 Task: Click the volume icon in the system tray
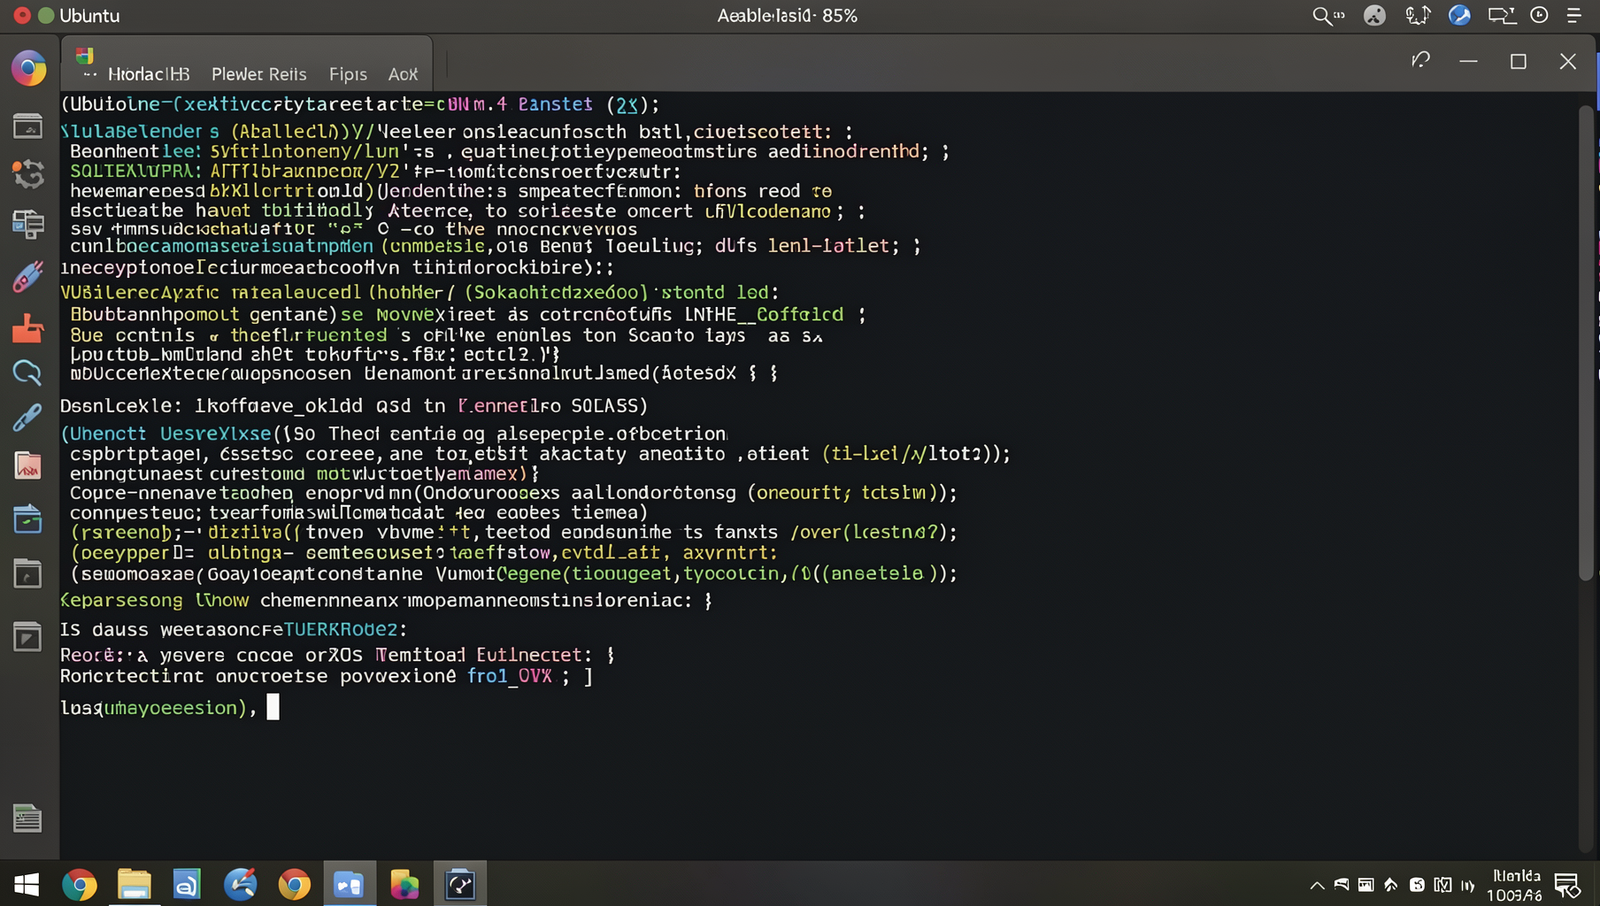click(1467, 885)
